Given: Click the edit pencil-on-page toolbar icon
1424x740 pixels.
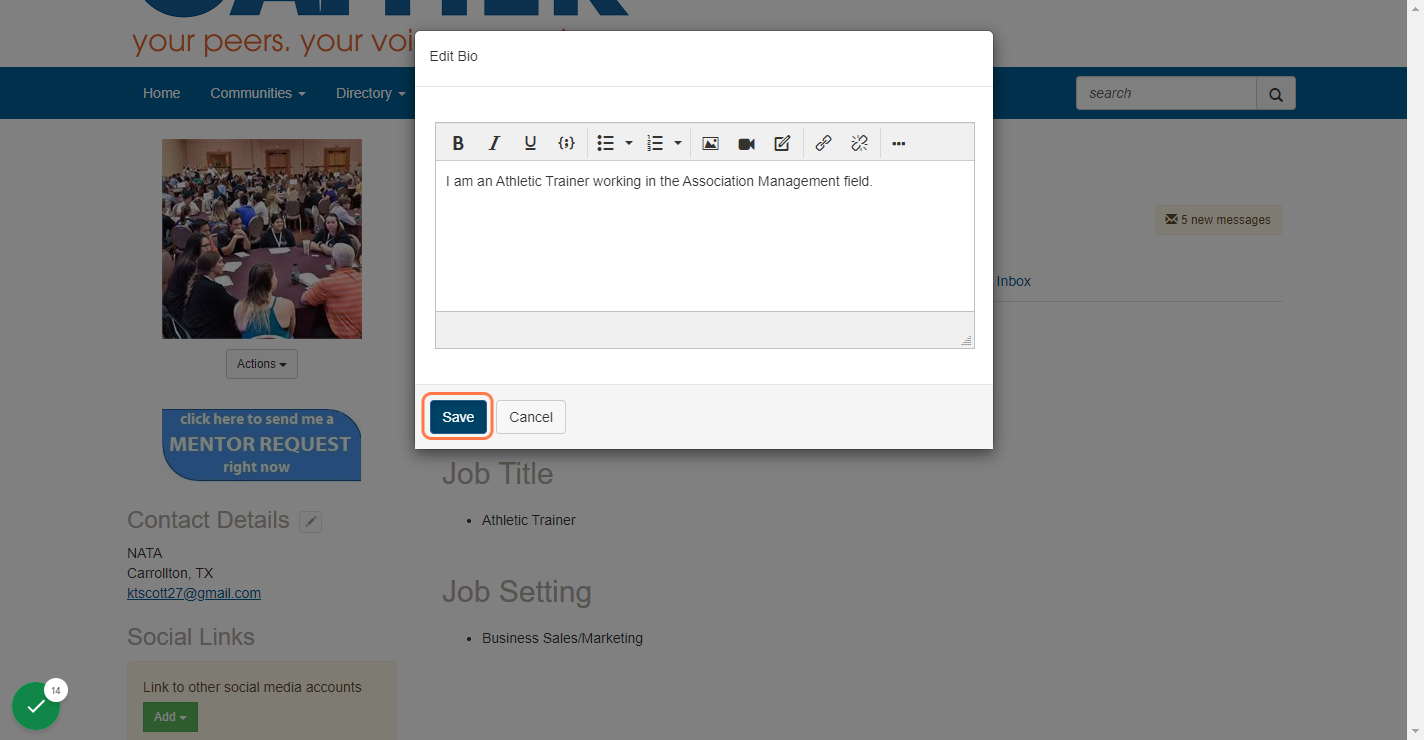Looking at the screenshot, I should click(782, 143).
